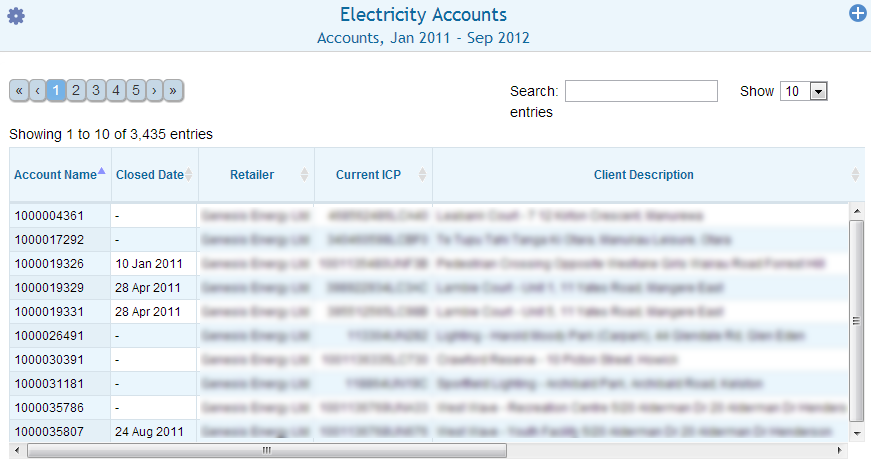Click the blue plus add icon

click(857, 14)
